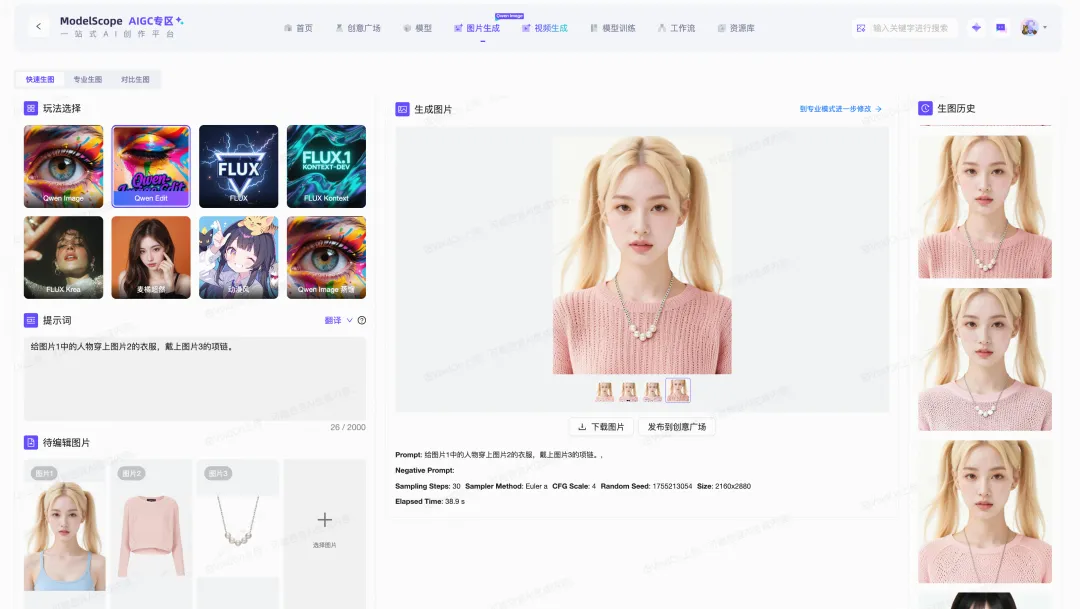Click into the prompt text area
Image resolution: width=1080 pixels, height=609 pixels.
point(195,378)
